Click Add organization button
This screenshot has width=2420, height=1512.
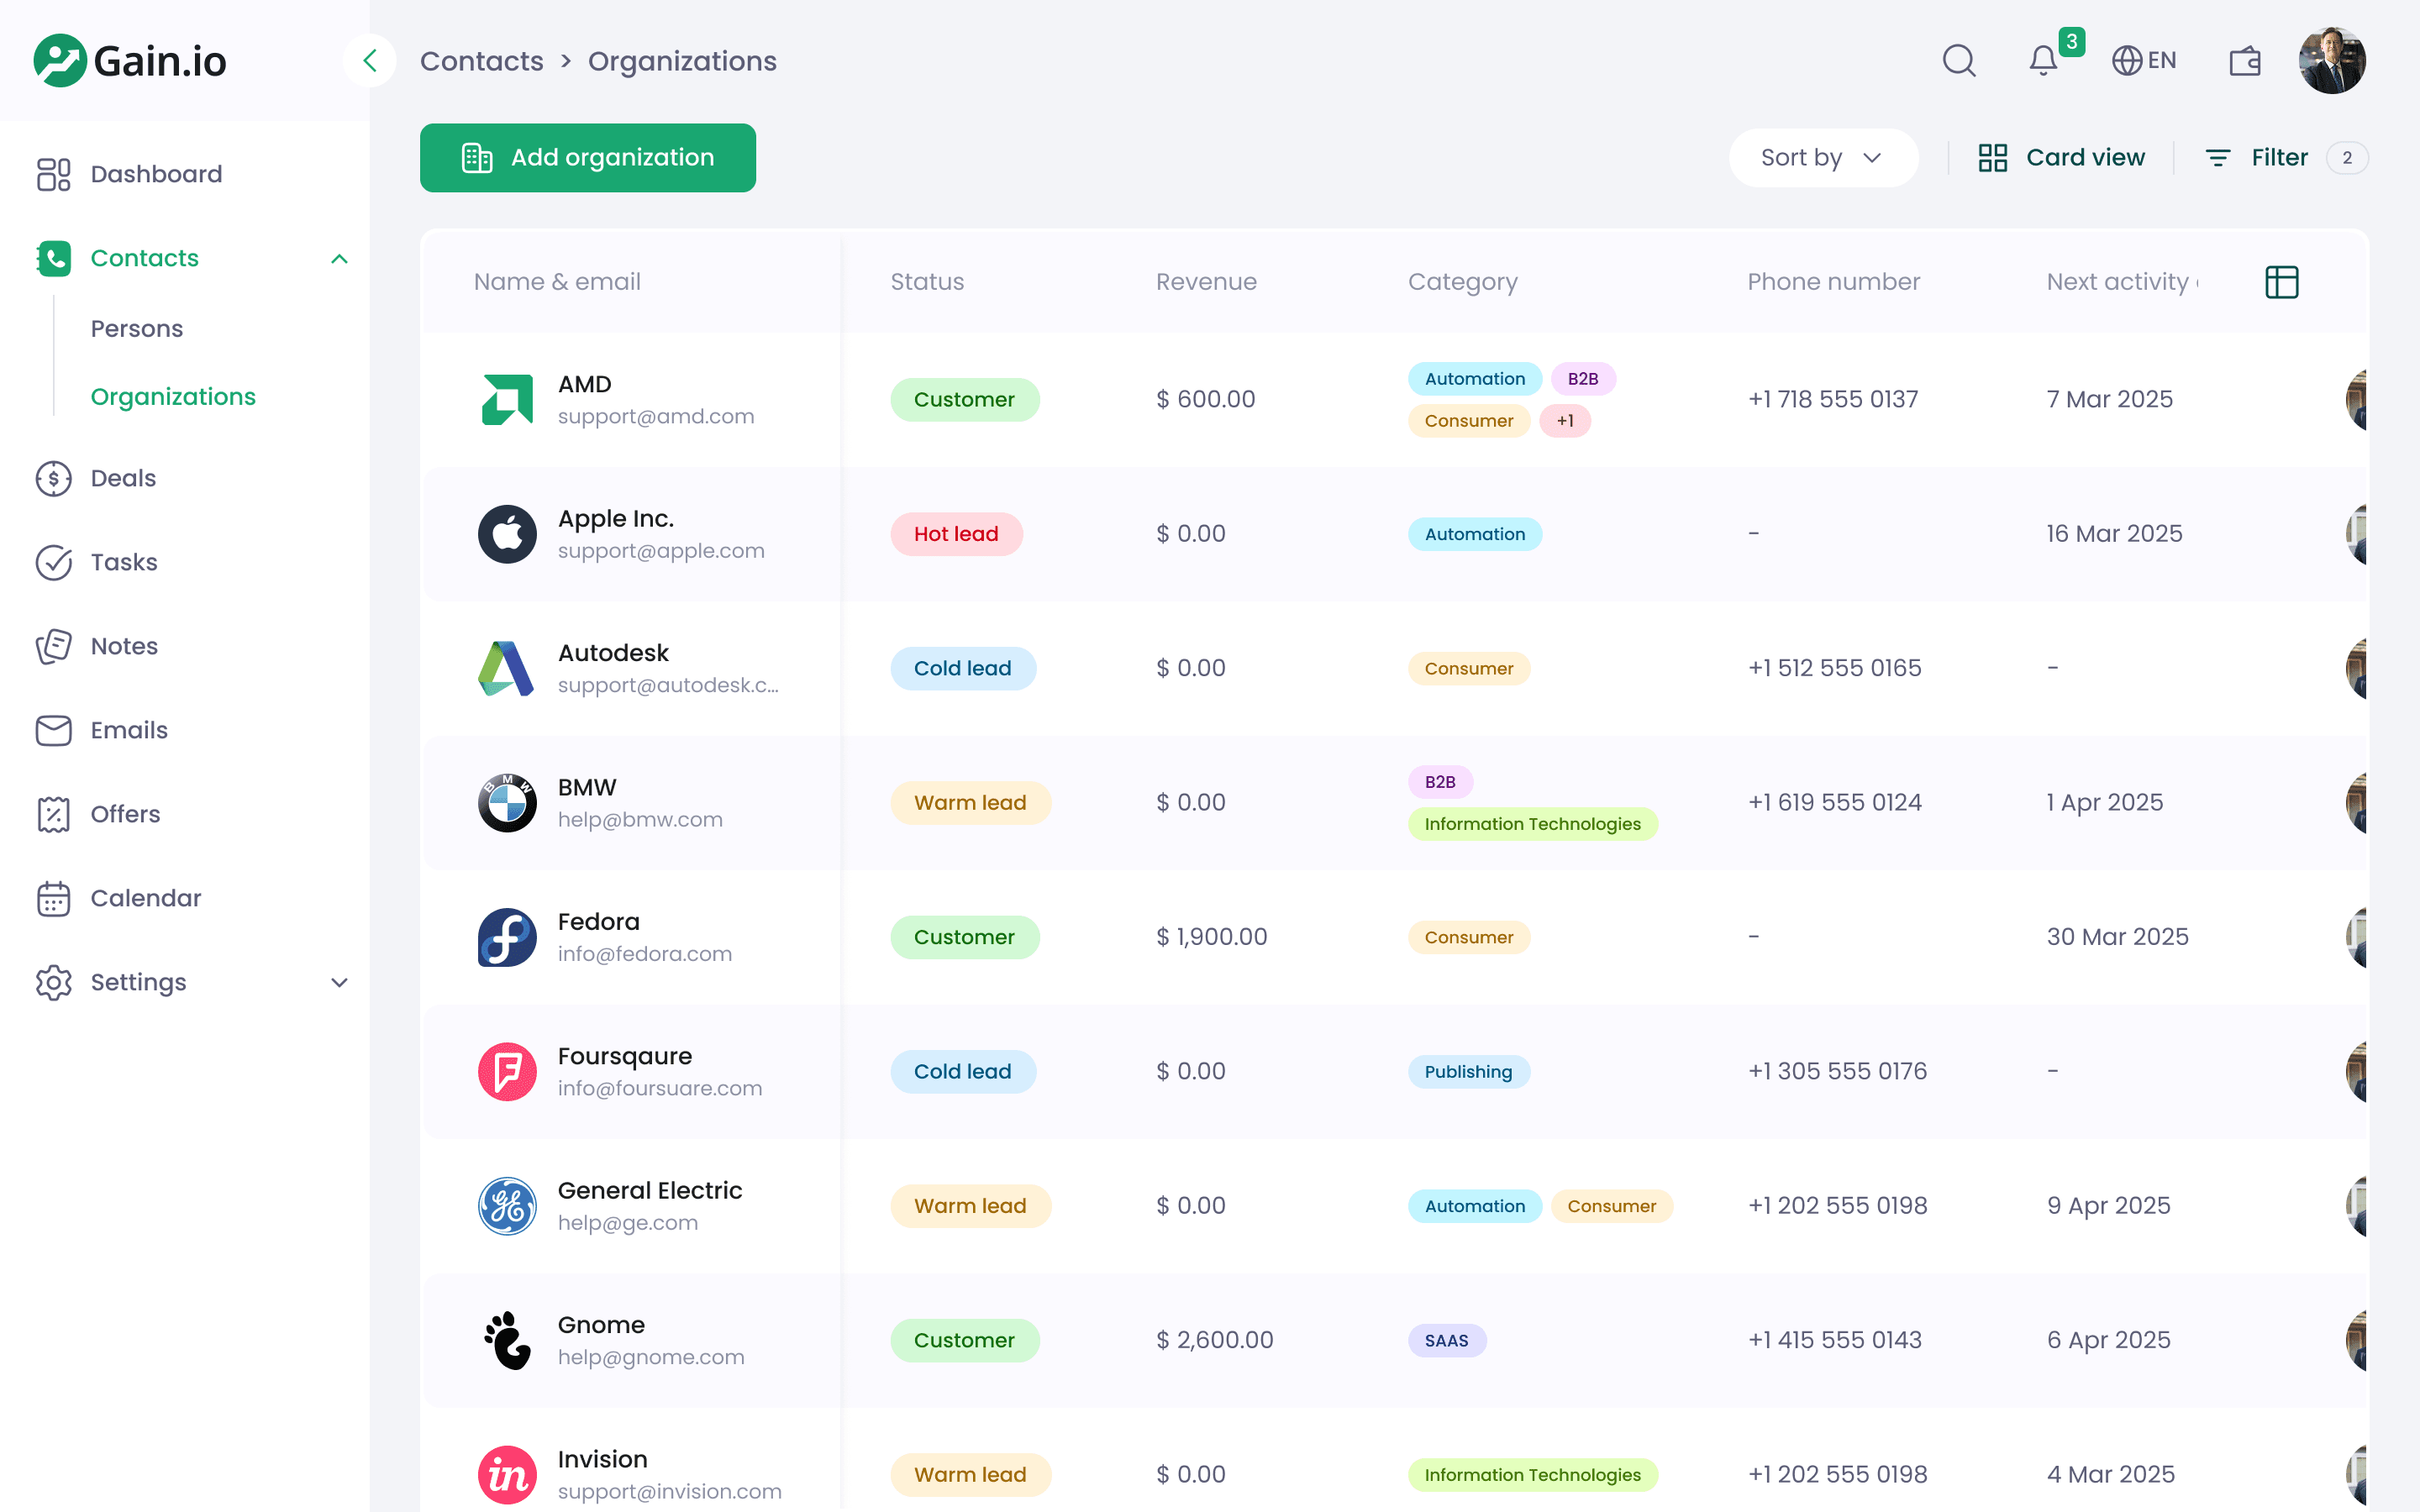pos(588,158)
